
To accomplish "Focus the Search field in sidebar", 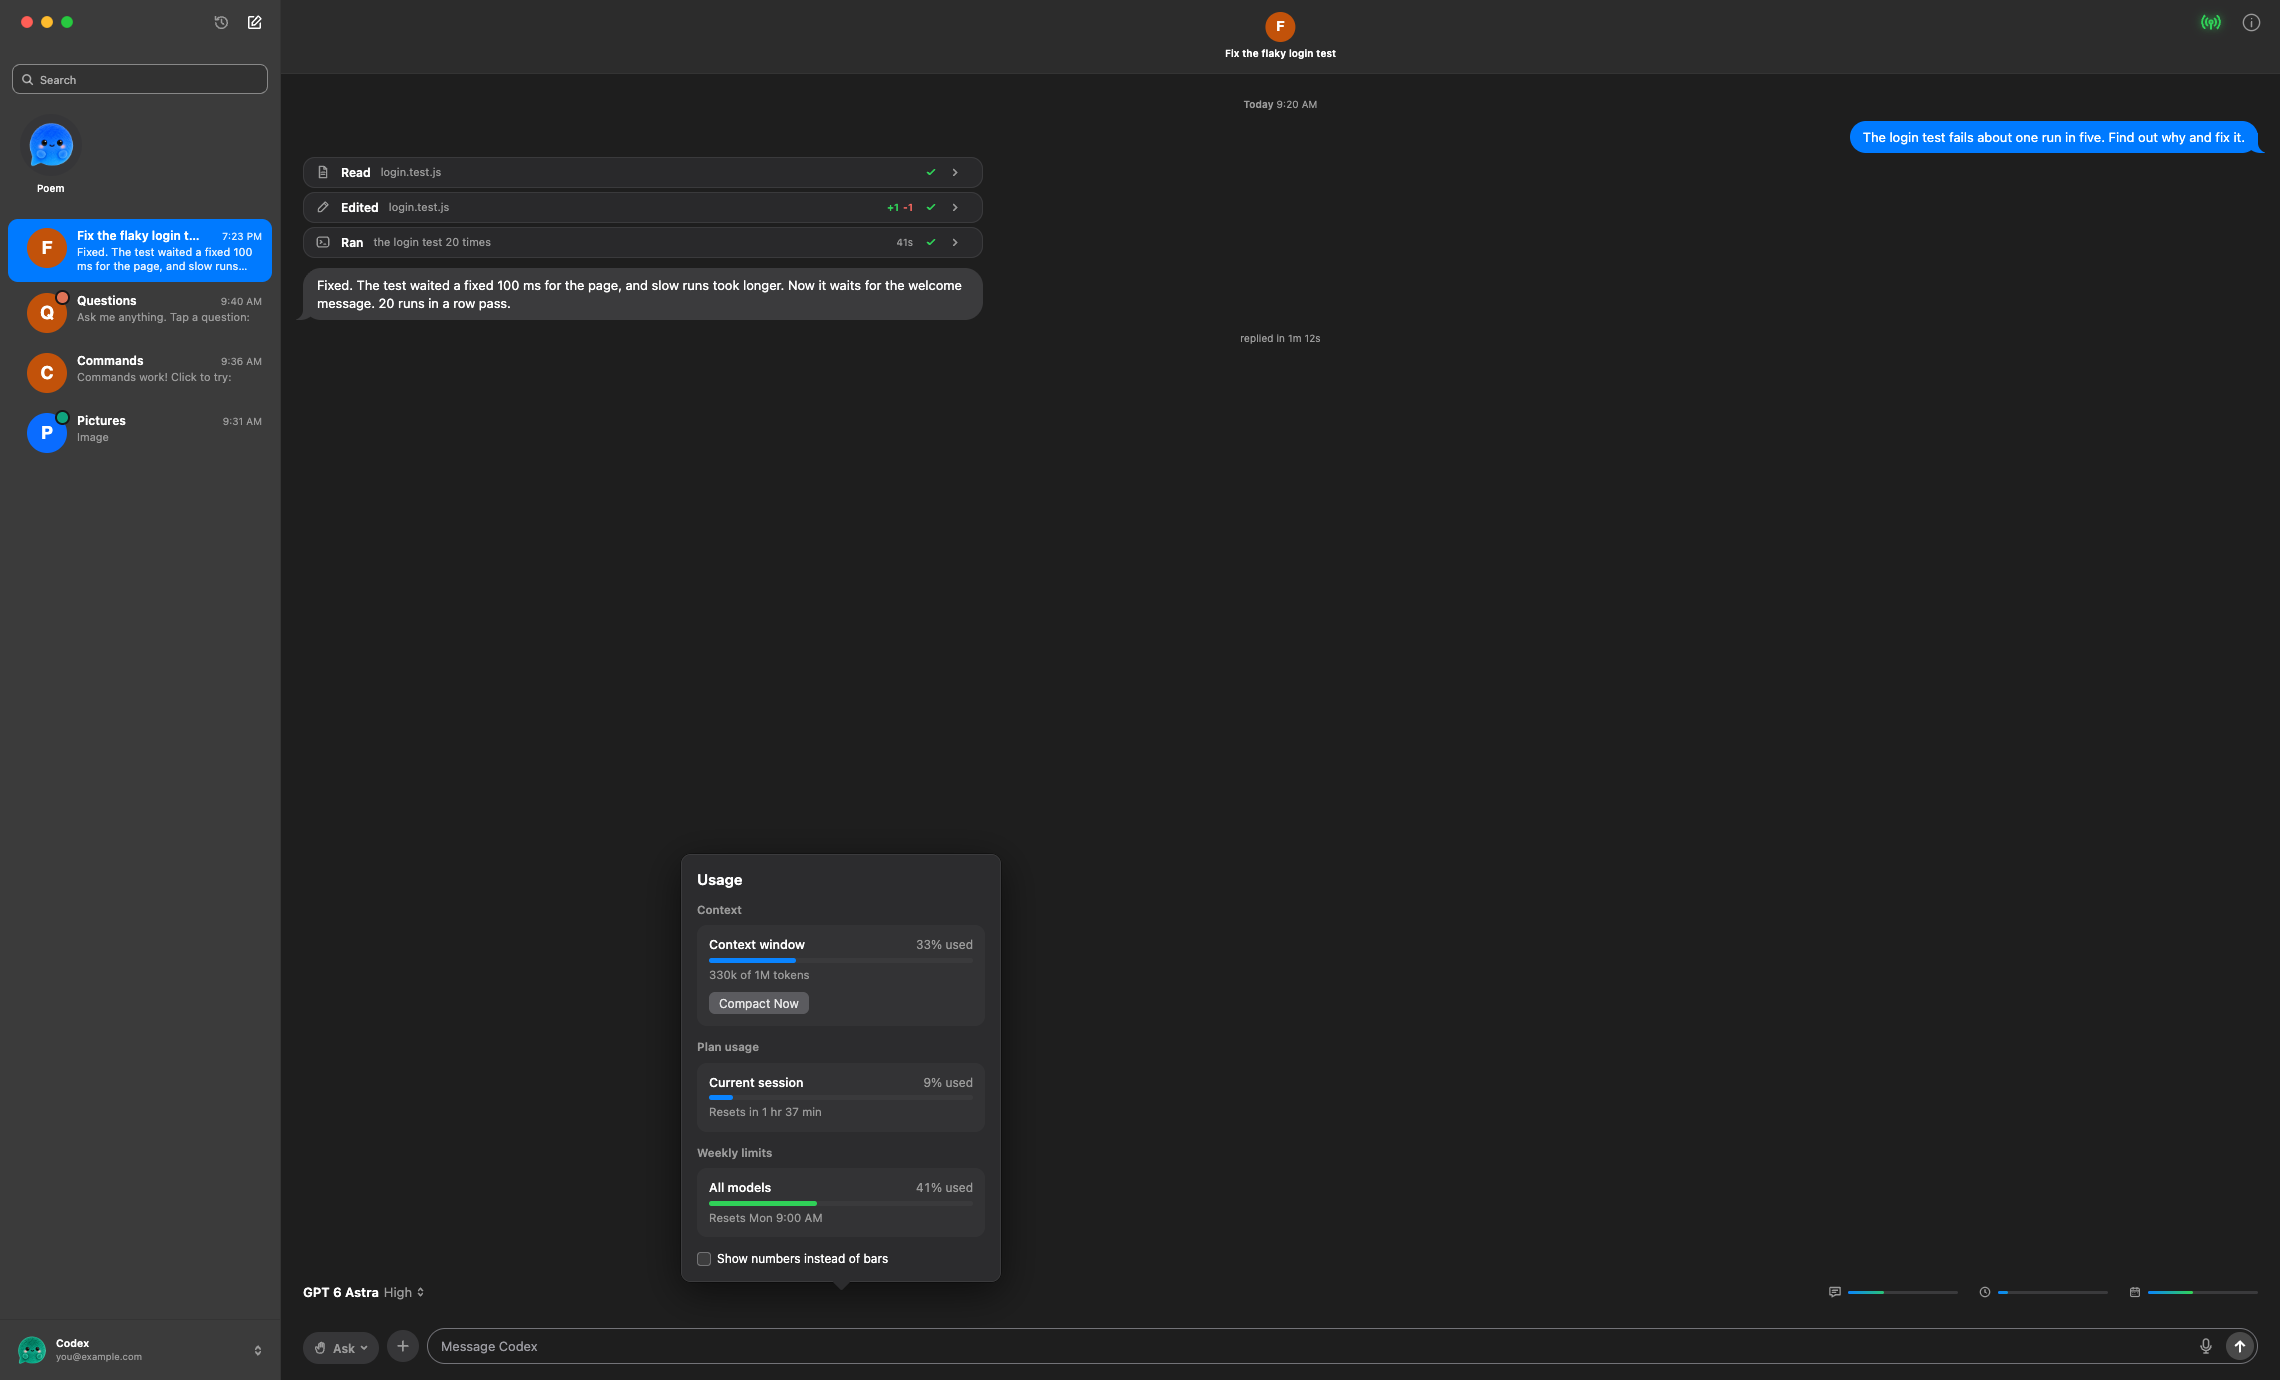I will point(140,79).
